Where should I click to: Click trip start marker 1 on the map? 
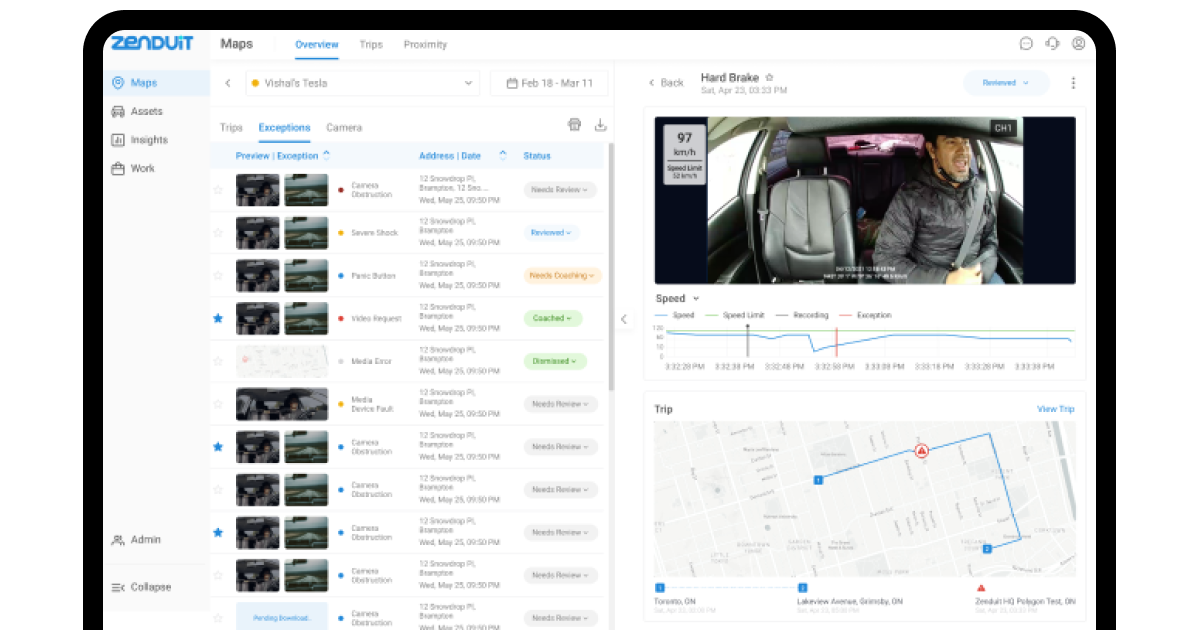point(818,480)
